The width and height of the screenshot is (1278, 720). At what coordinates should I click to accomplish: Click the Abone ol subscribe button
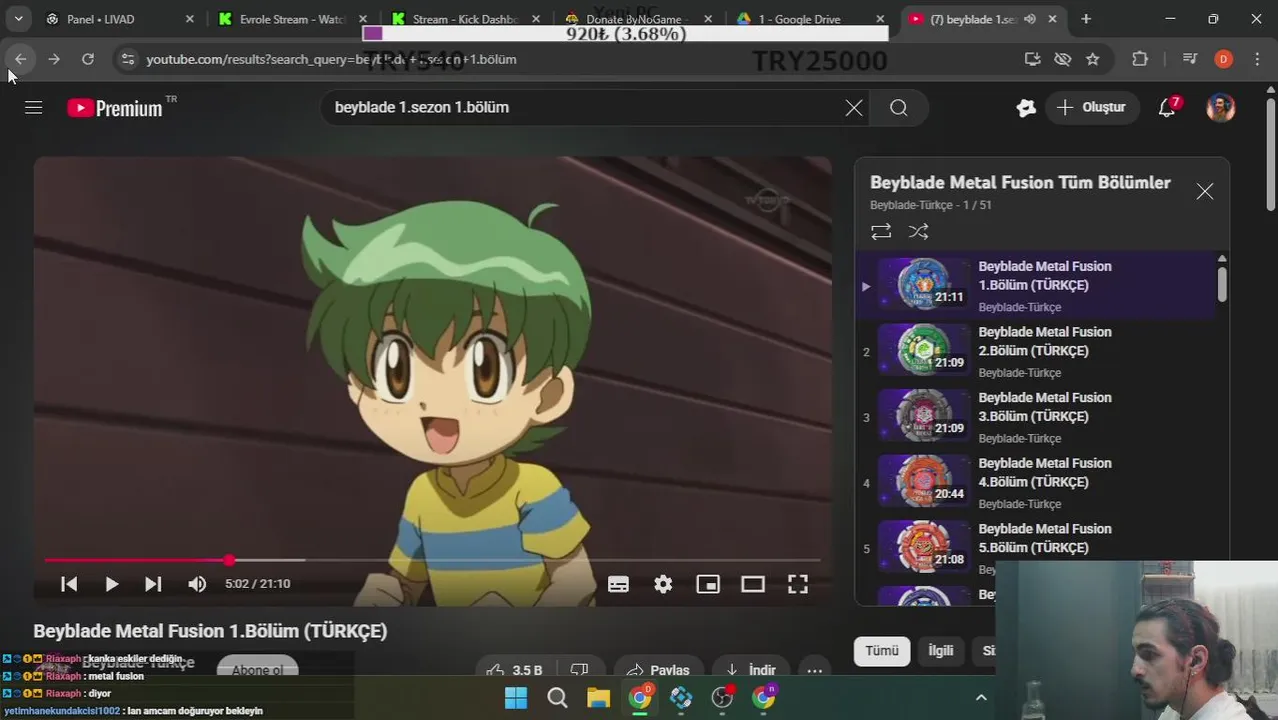(257, 670)
